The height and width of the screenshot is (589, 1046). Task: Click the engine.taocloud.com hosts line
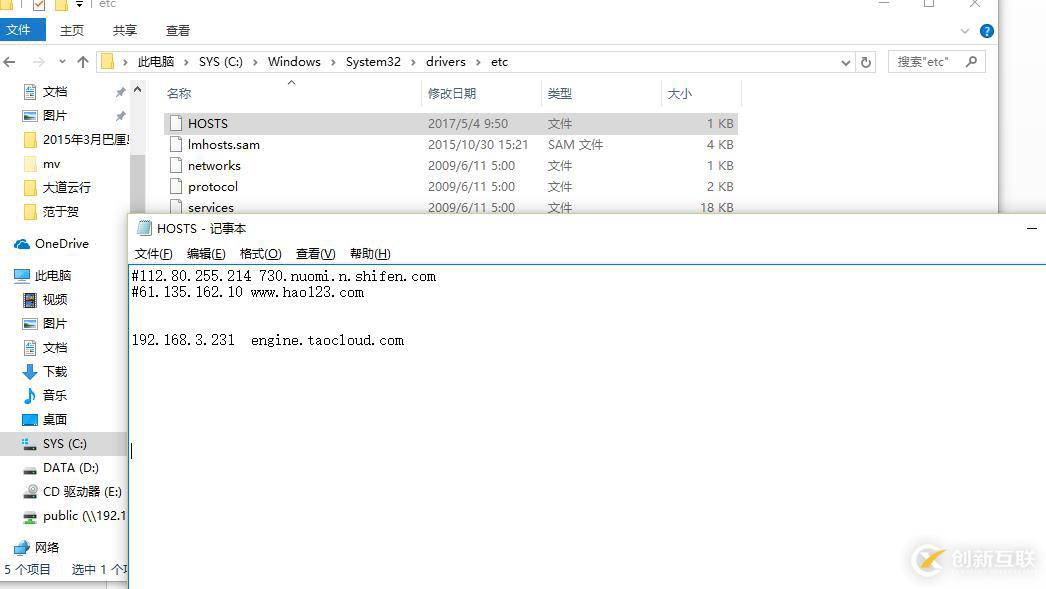pyautogui.click(x=268, y=340)
